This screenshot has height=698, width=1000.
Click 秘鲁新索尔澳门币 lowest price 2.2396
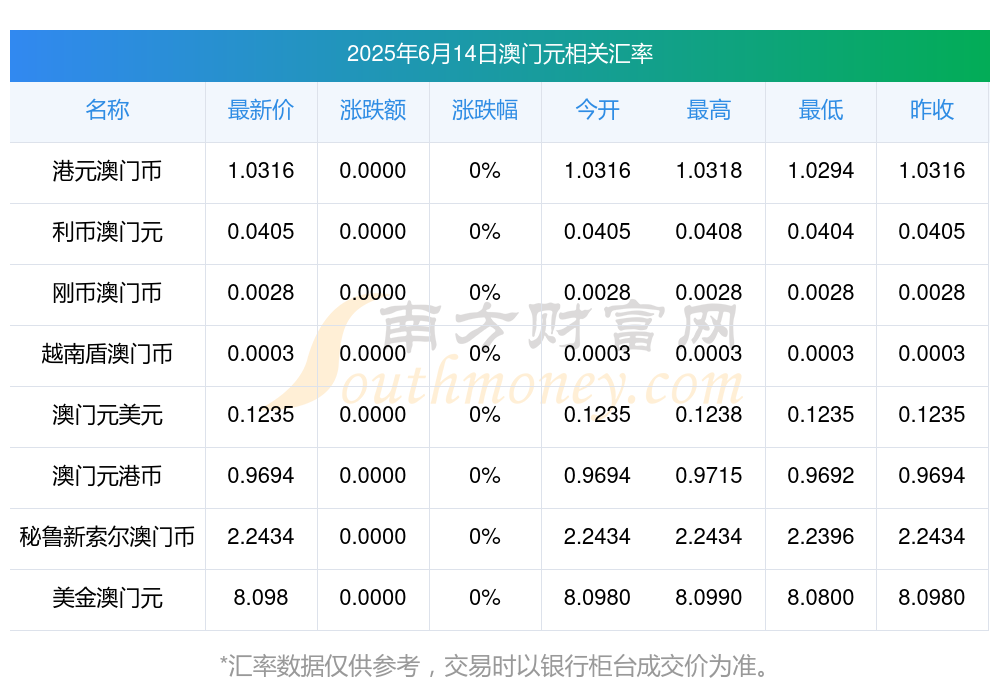[821, 537]
